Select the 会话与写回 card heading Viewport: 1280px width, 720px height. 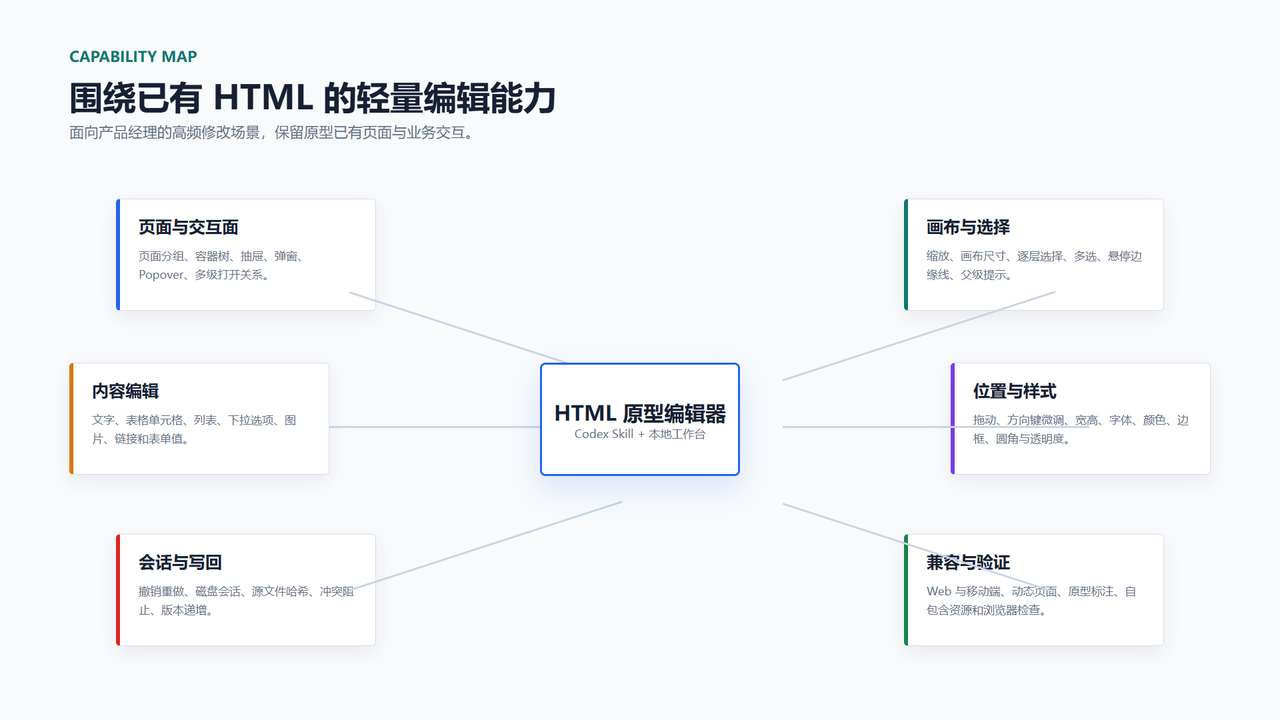(x=180, y=562)
